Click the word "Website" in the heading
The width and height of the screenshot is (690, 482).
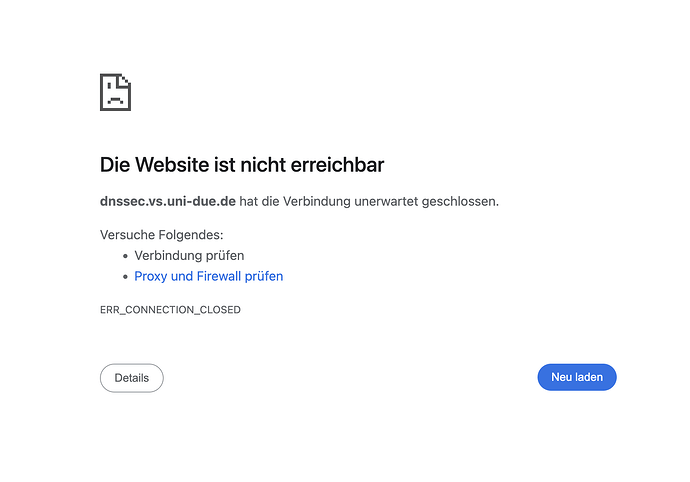point(170,165)
